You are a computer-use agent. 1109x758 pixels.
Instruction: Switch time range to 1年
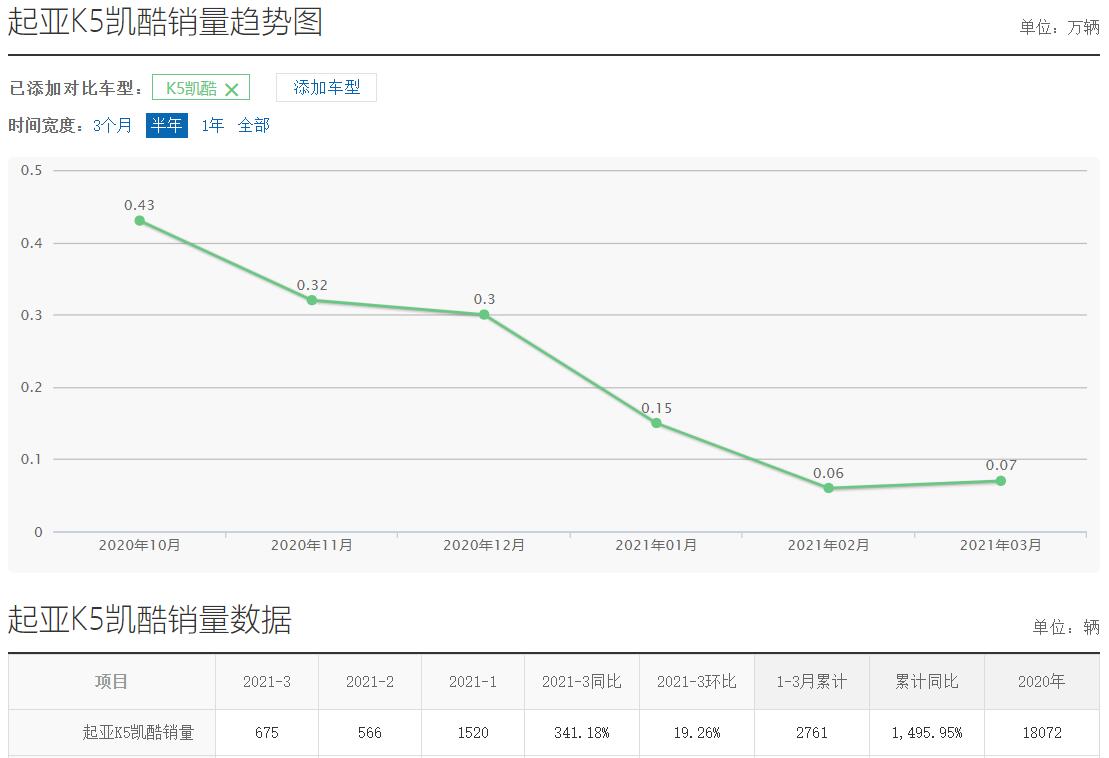[212, 125]
